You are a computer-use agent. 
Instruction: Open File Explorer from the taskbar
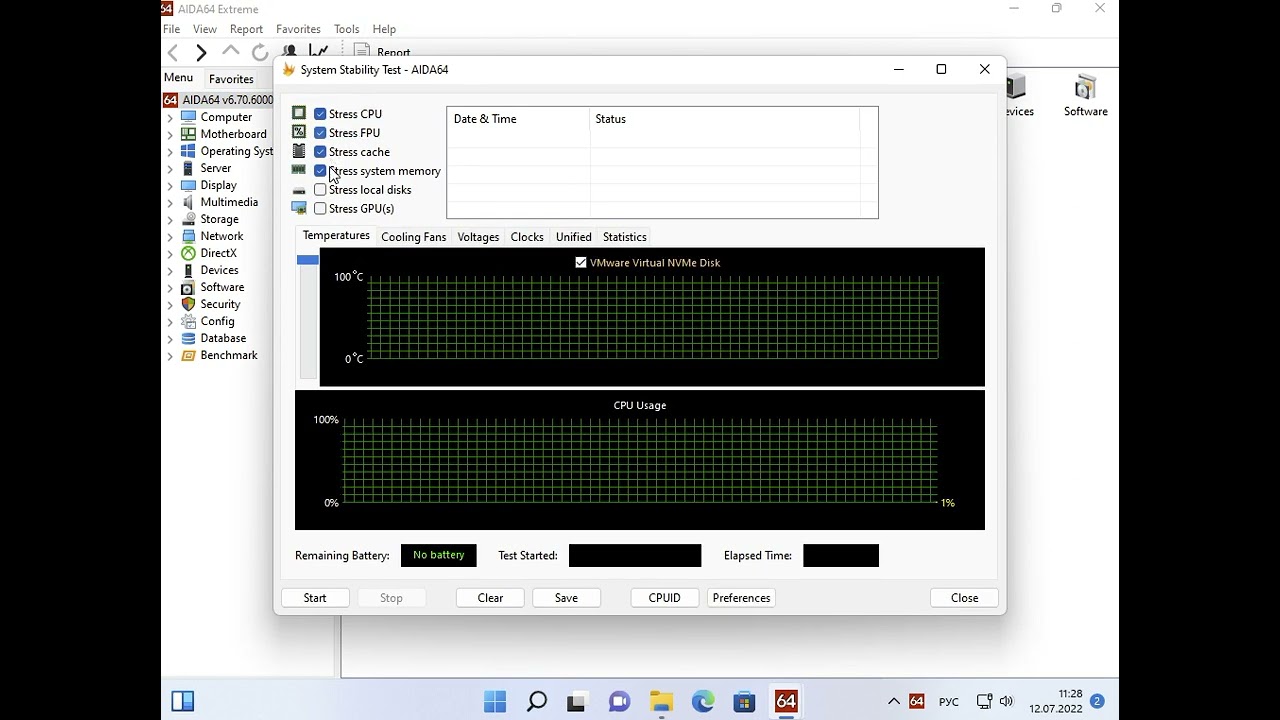[661, 701]
